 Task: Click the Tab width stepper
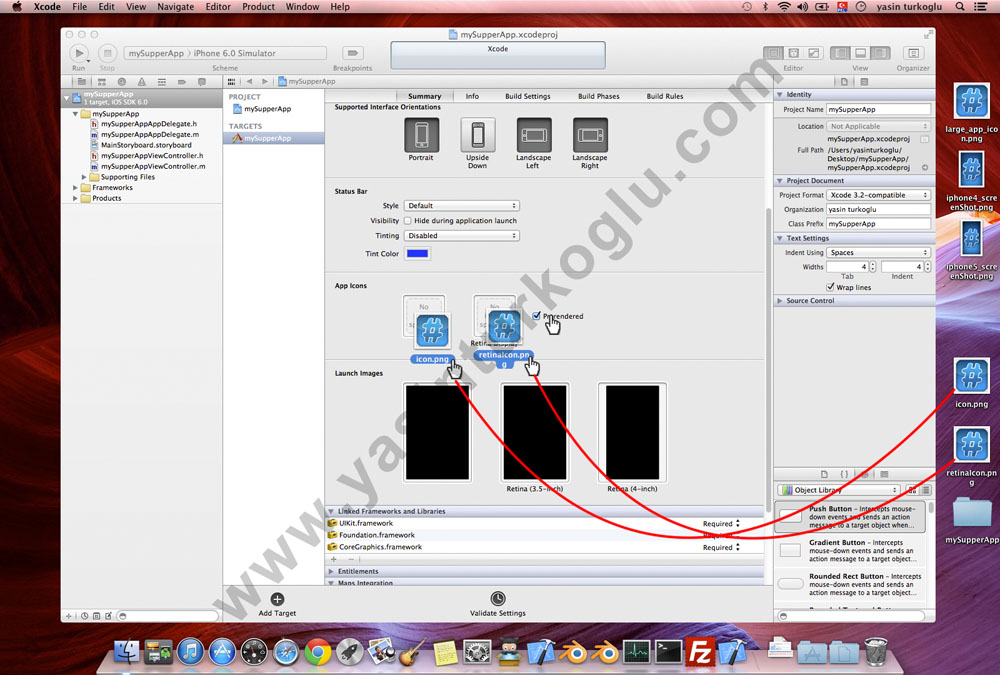tap(873, 267)
